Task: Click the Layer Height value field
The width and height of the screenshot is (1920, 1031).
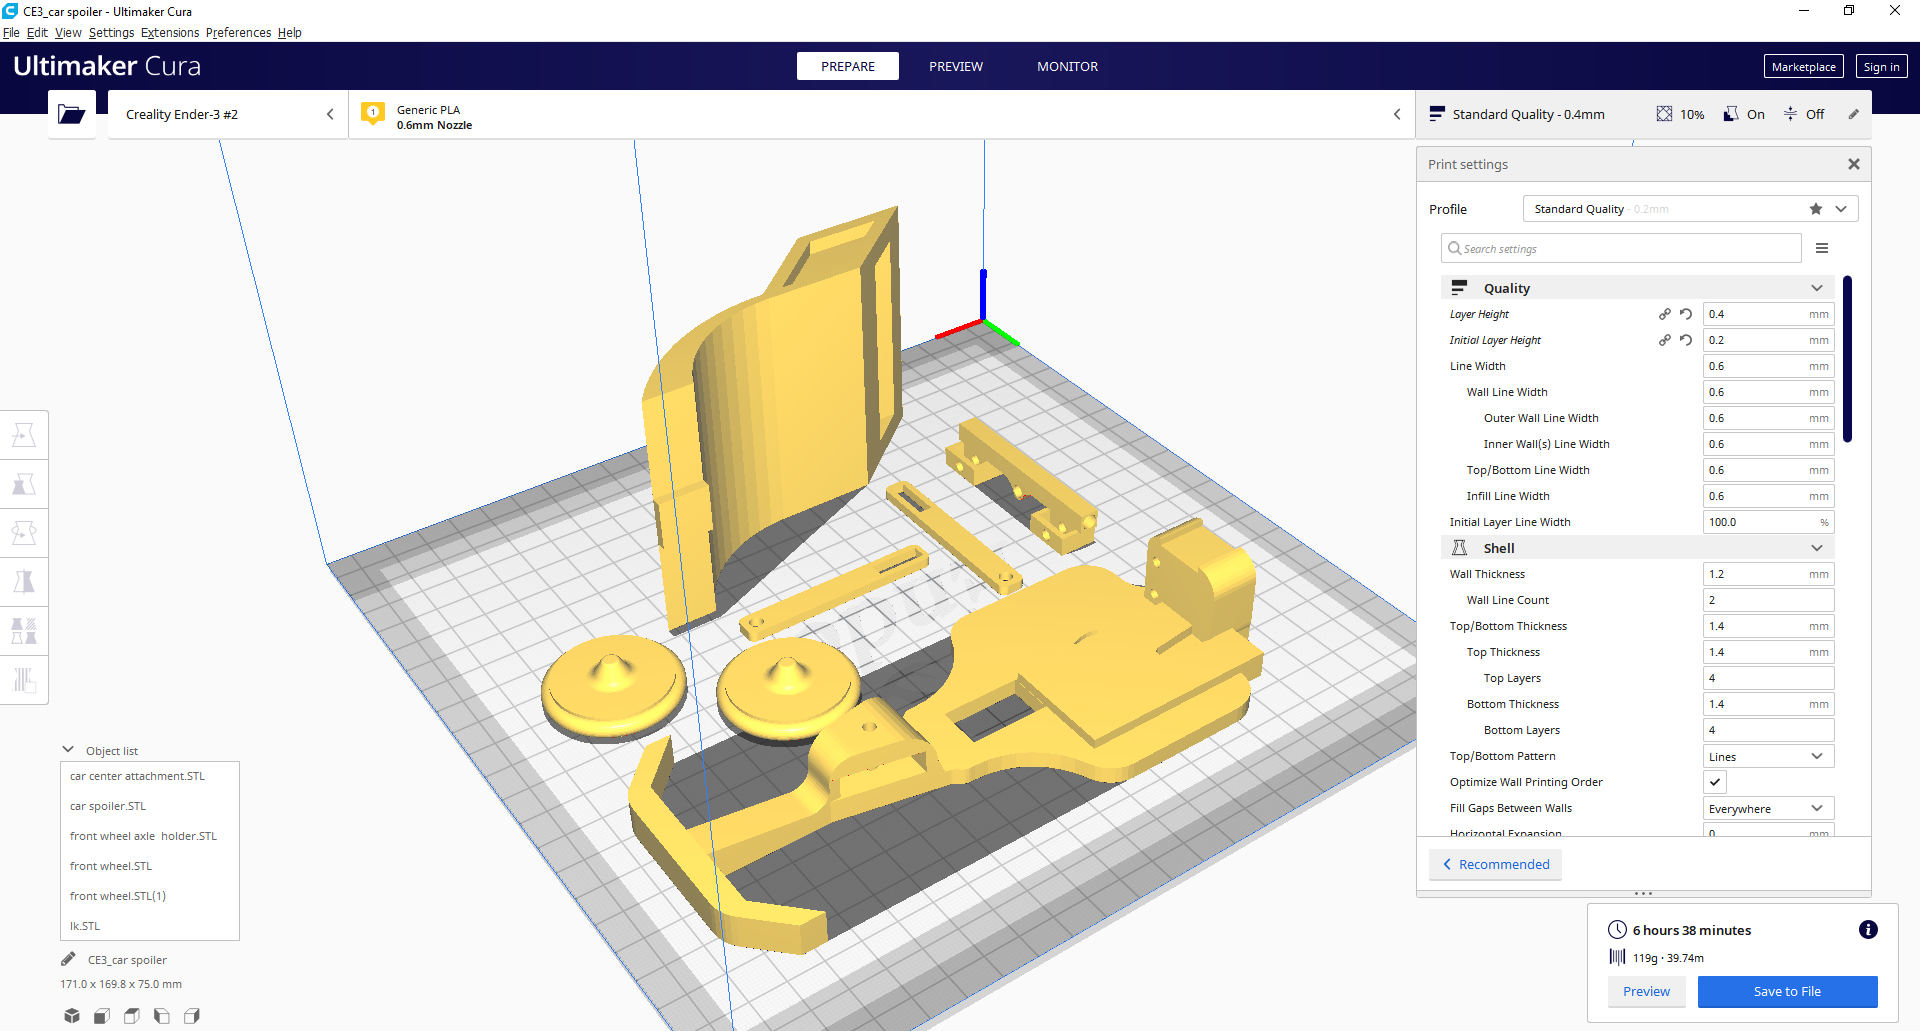Action: coord(1769,314)
